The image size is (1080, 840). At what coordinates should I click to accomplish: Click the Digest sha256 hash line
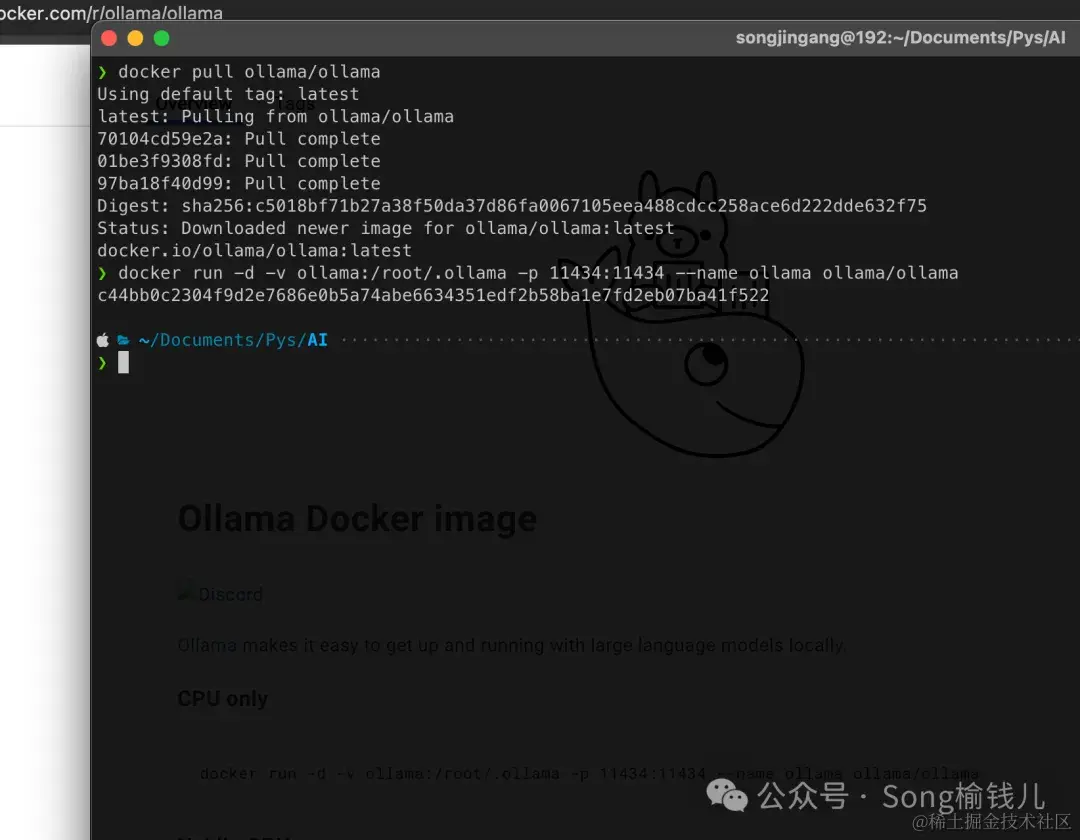click(x=512, y=206)
